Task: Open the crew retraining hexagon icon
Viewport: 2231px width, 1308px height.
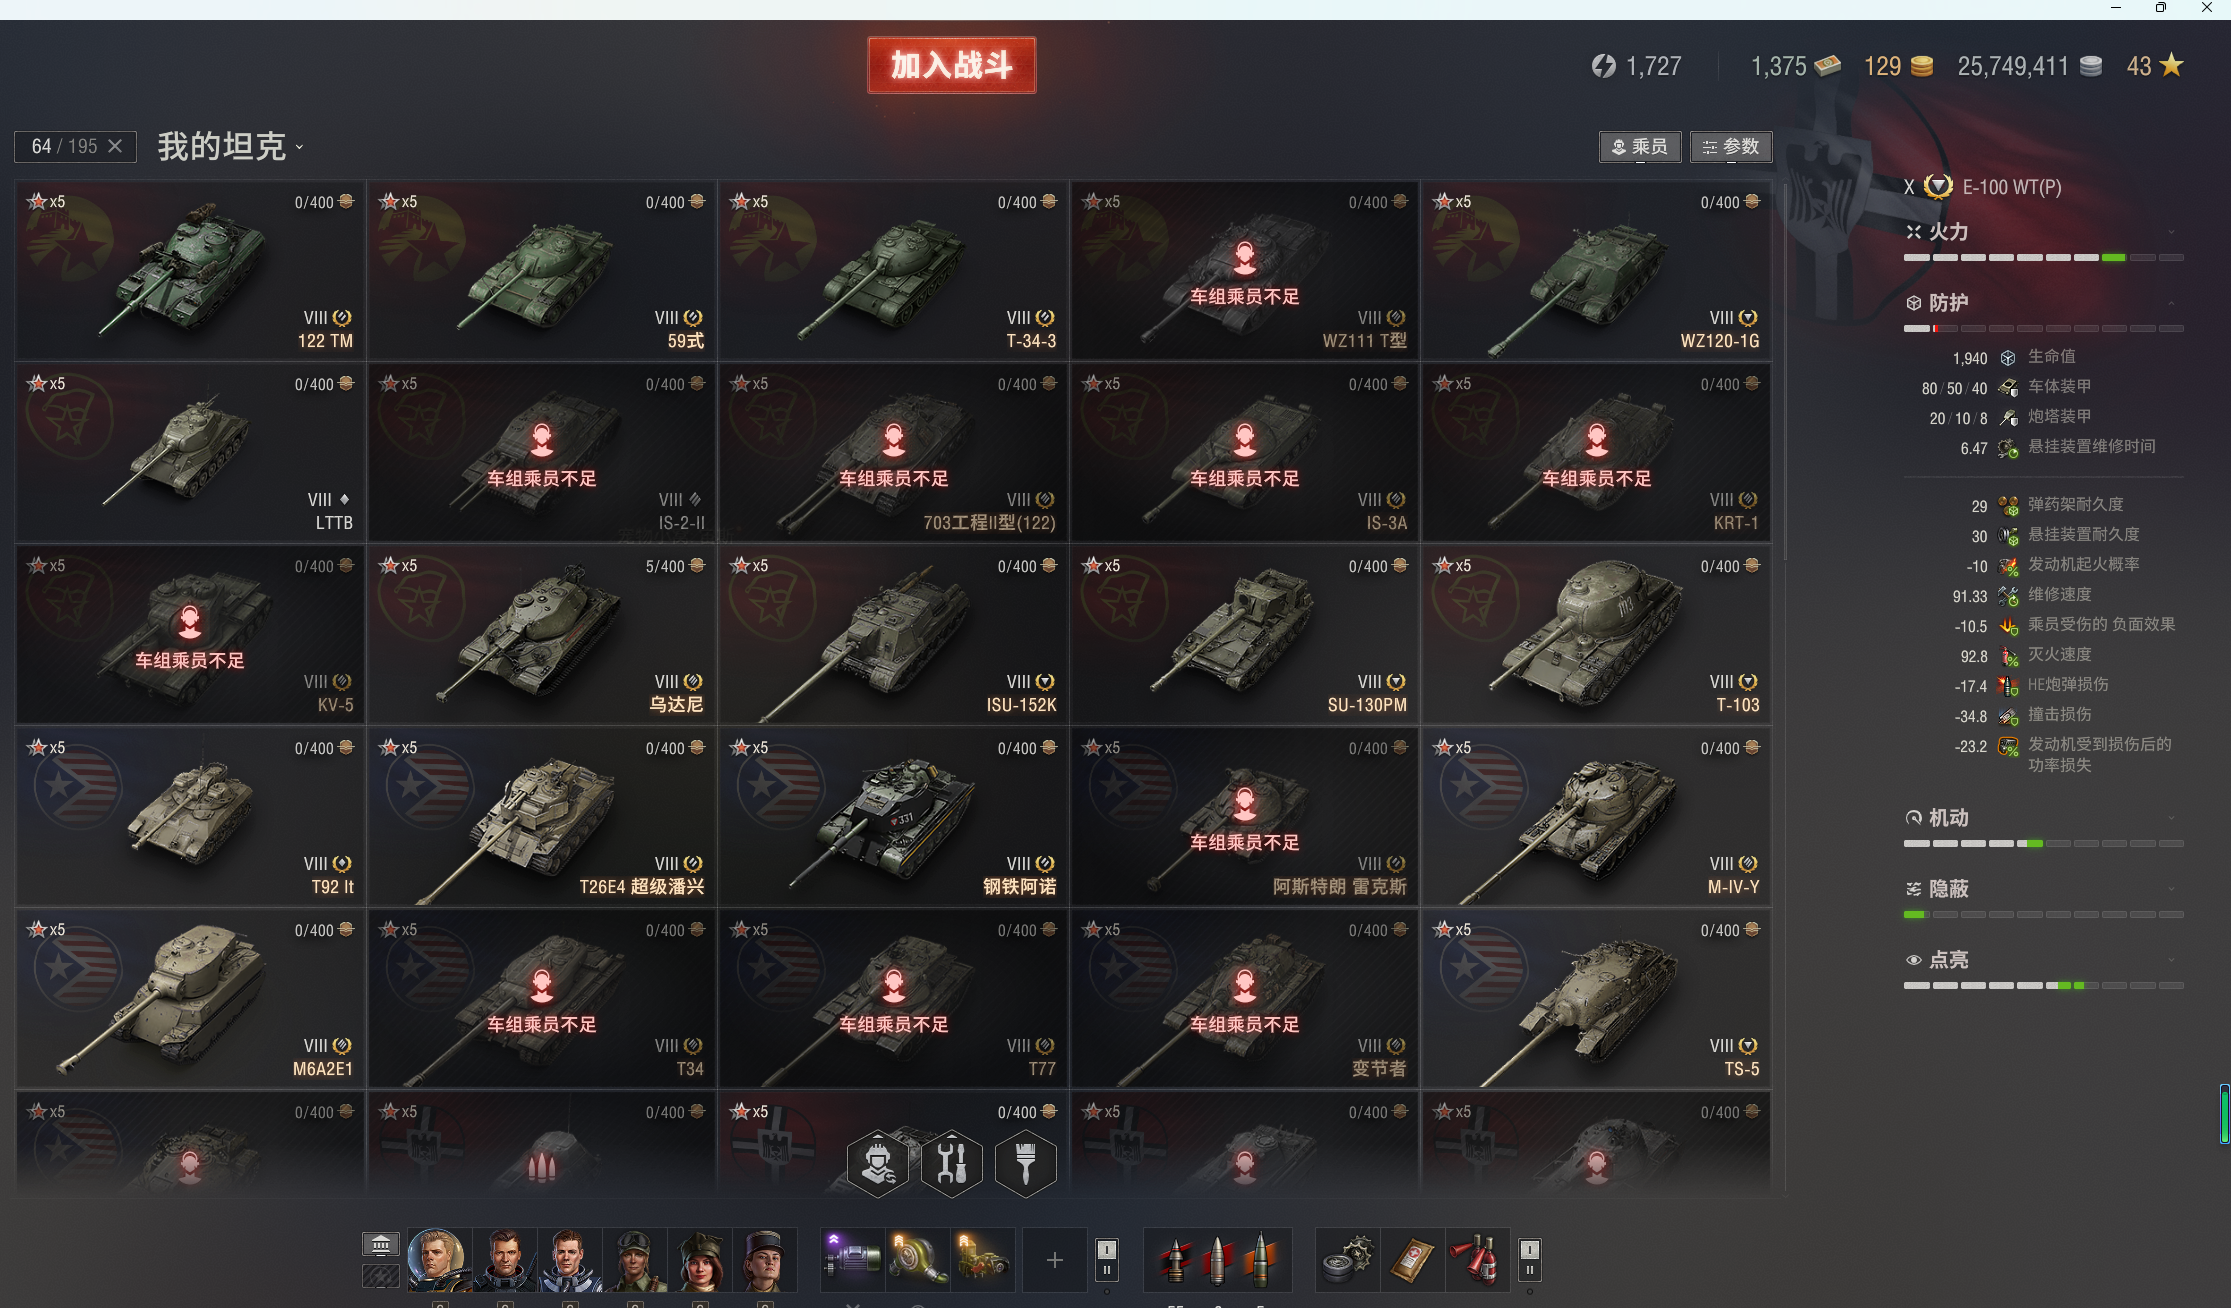Action: click(878, 1163)
